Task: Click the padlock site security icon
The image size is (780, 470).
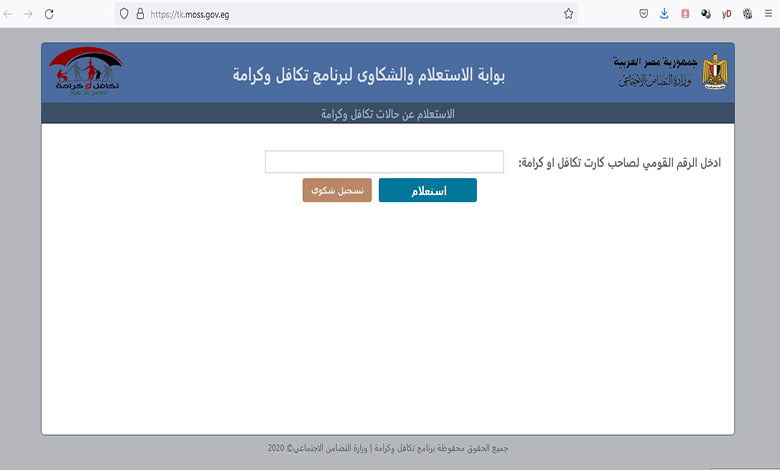Action: (x=140, y=14)
